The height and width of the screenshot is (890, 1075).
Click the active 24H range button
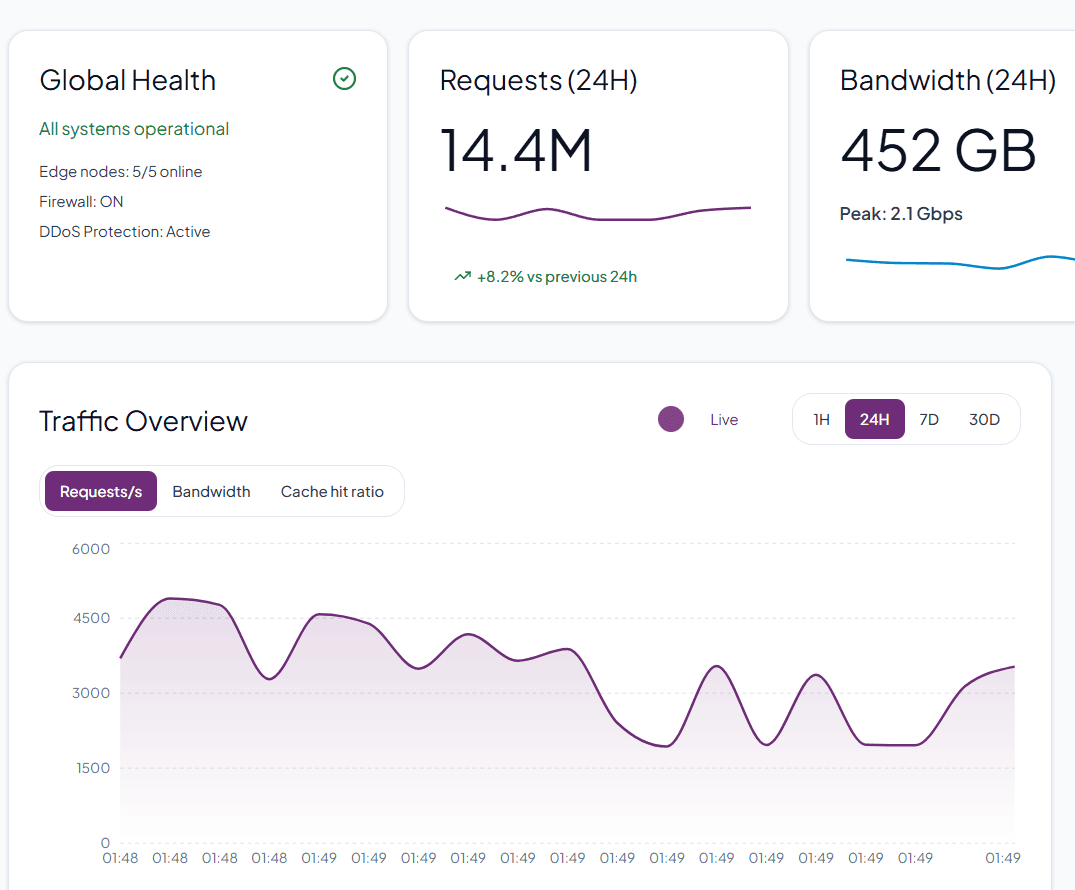874,419
